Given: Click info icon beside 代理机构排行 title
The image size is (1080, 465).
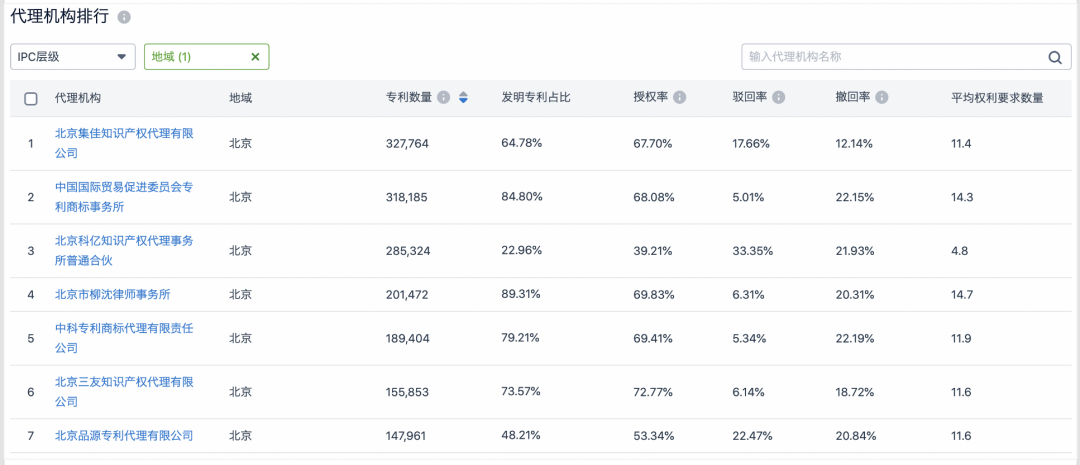Looking at the screenshot, I should [x=124, y=18].
